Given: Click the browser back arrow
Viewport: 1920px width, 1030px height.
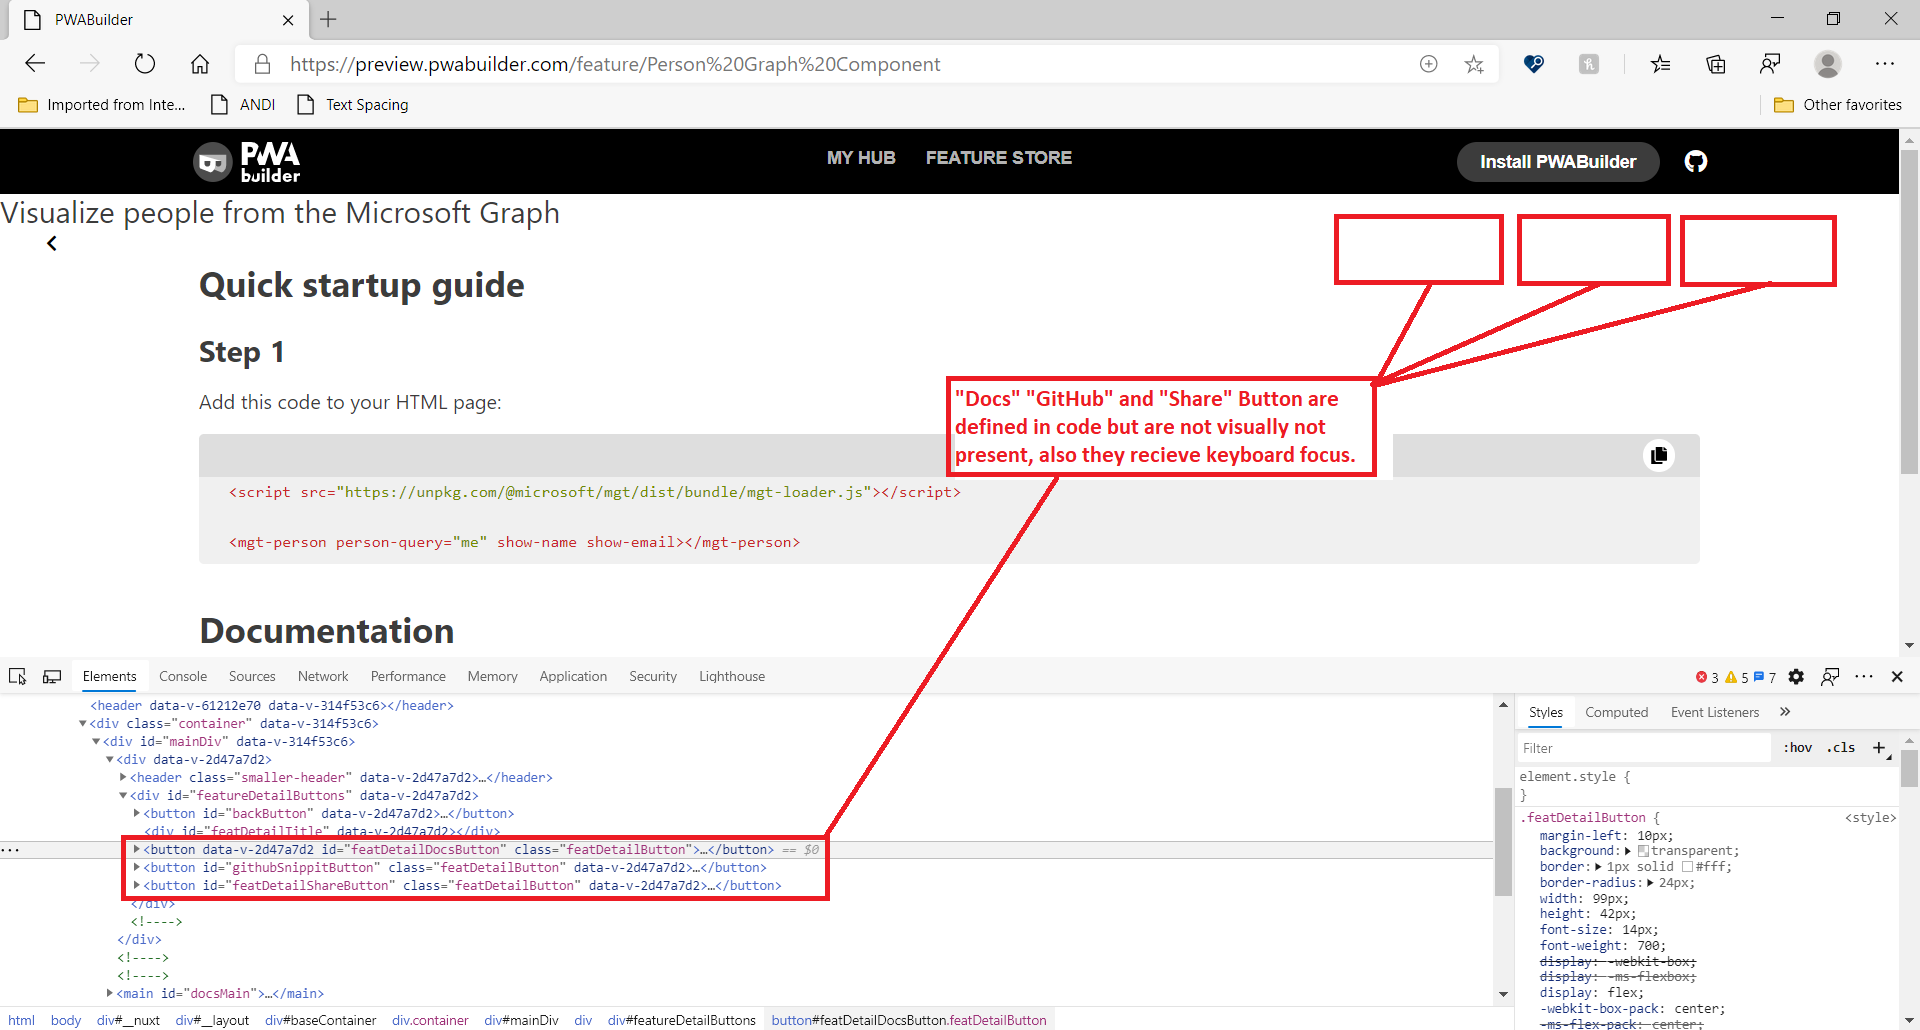Looking at the screenshot, I should pos(36,64).
